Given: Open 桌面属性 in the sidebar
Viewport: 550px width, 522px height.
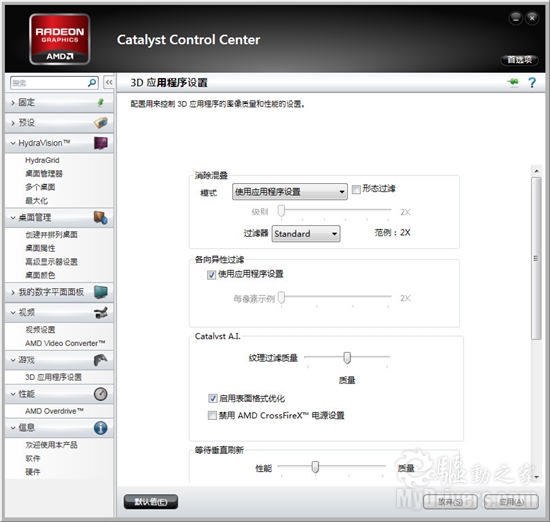Looking at the screenshot, I should point(40,248).
